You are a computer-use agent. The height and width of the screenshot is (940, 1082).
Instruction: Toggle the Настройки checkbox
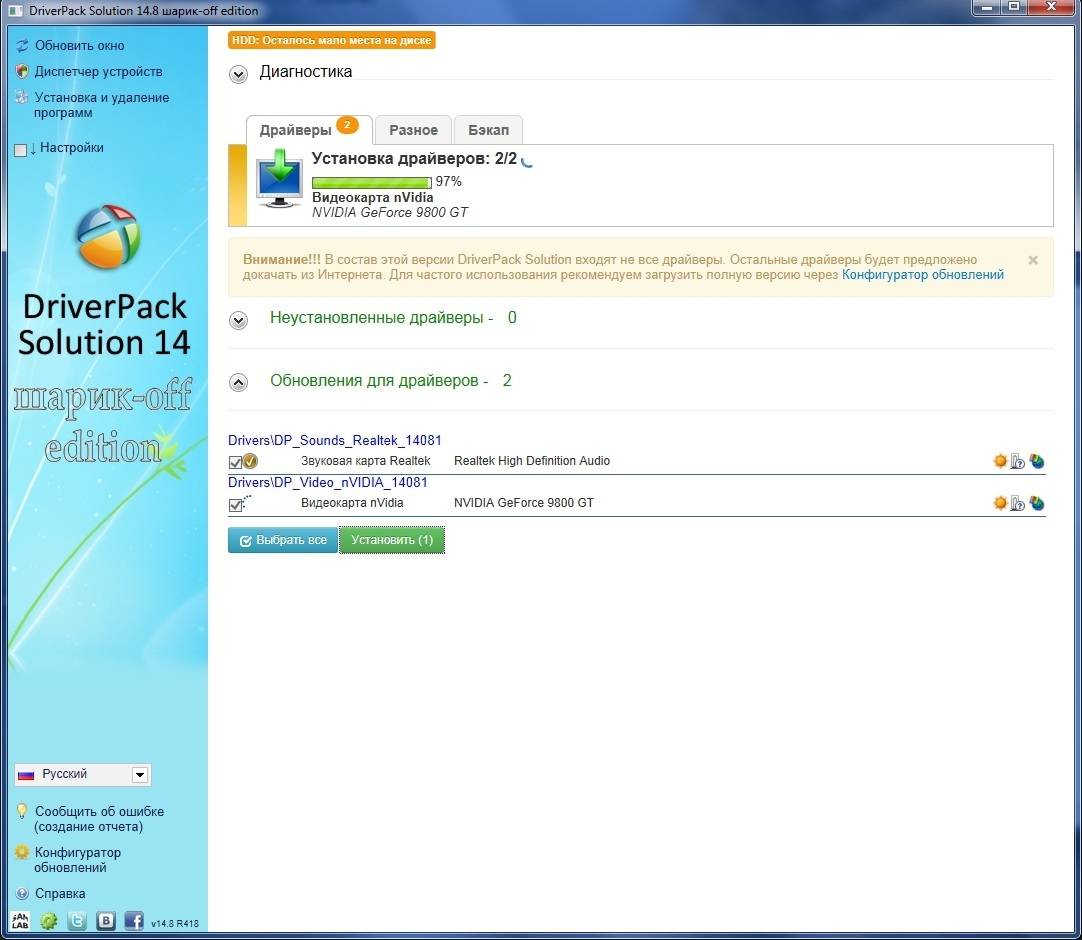21,150
